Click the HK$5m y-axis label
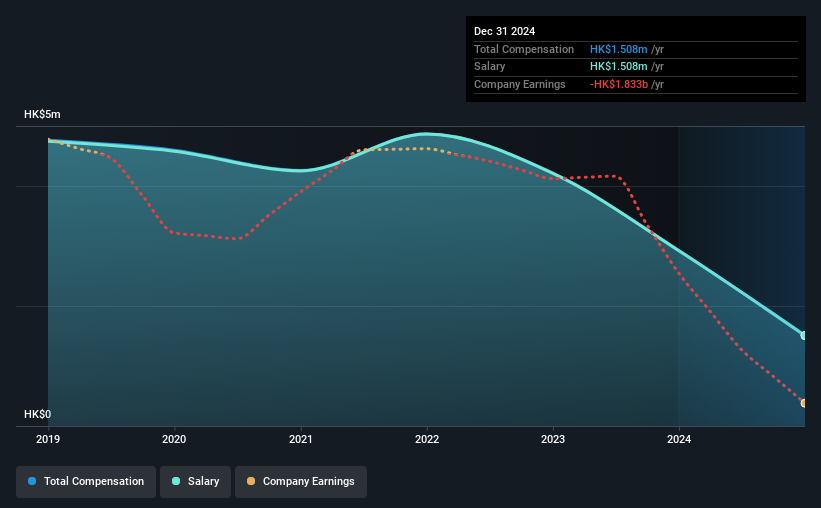The height and width of the screenshot is (508, 821). (x=42, y=114)
